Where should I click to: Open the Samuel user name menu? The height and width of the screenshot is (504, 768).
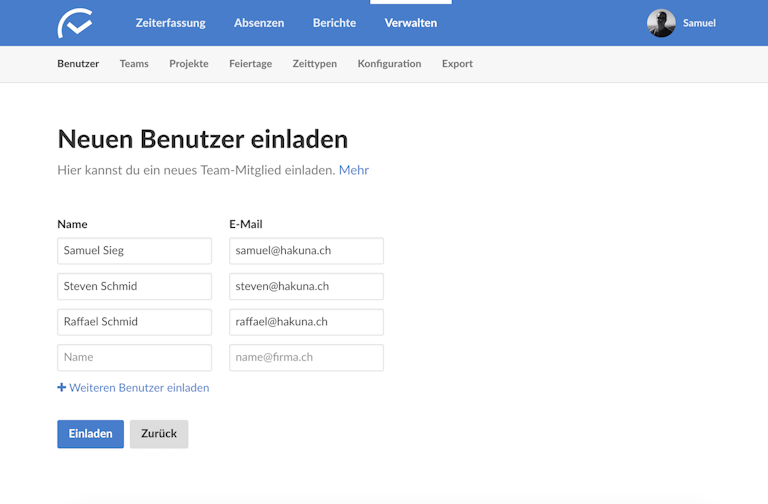click(x=699, y=23)
